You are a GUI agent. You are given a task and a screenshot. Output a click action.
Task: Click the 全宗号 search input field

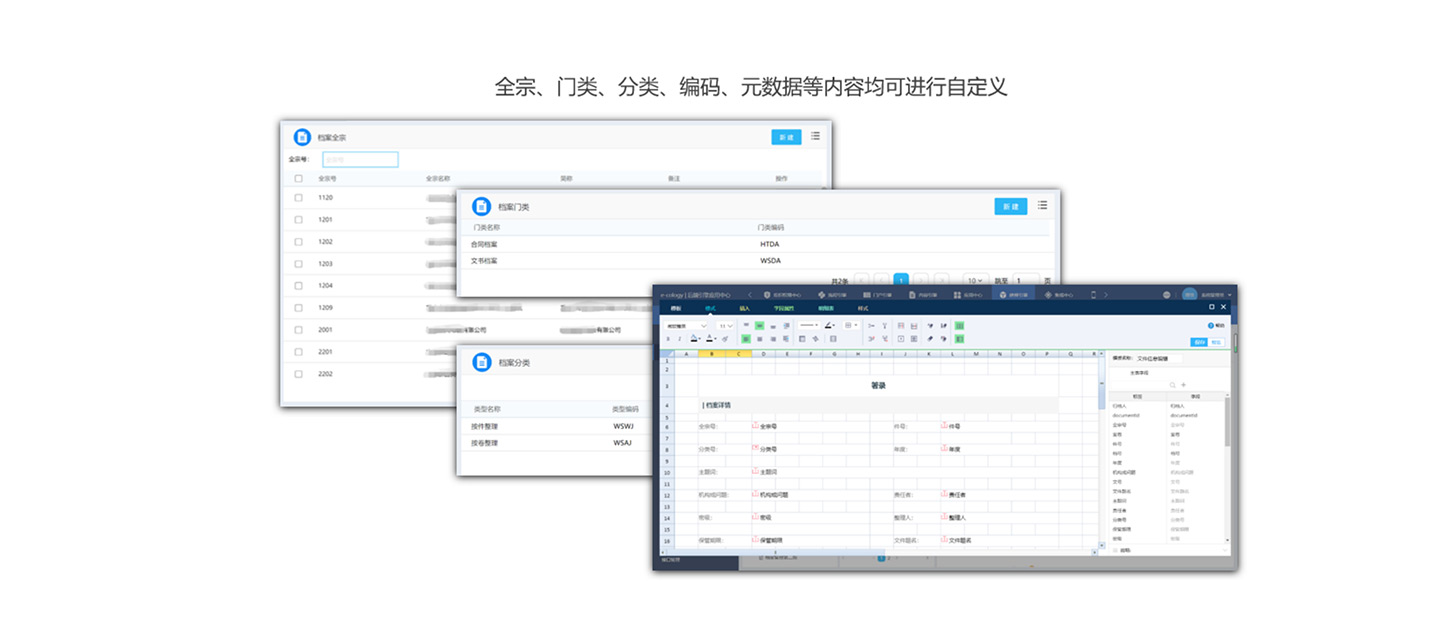(x=360, y=159)
